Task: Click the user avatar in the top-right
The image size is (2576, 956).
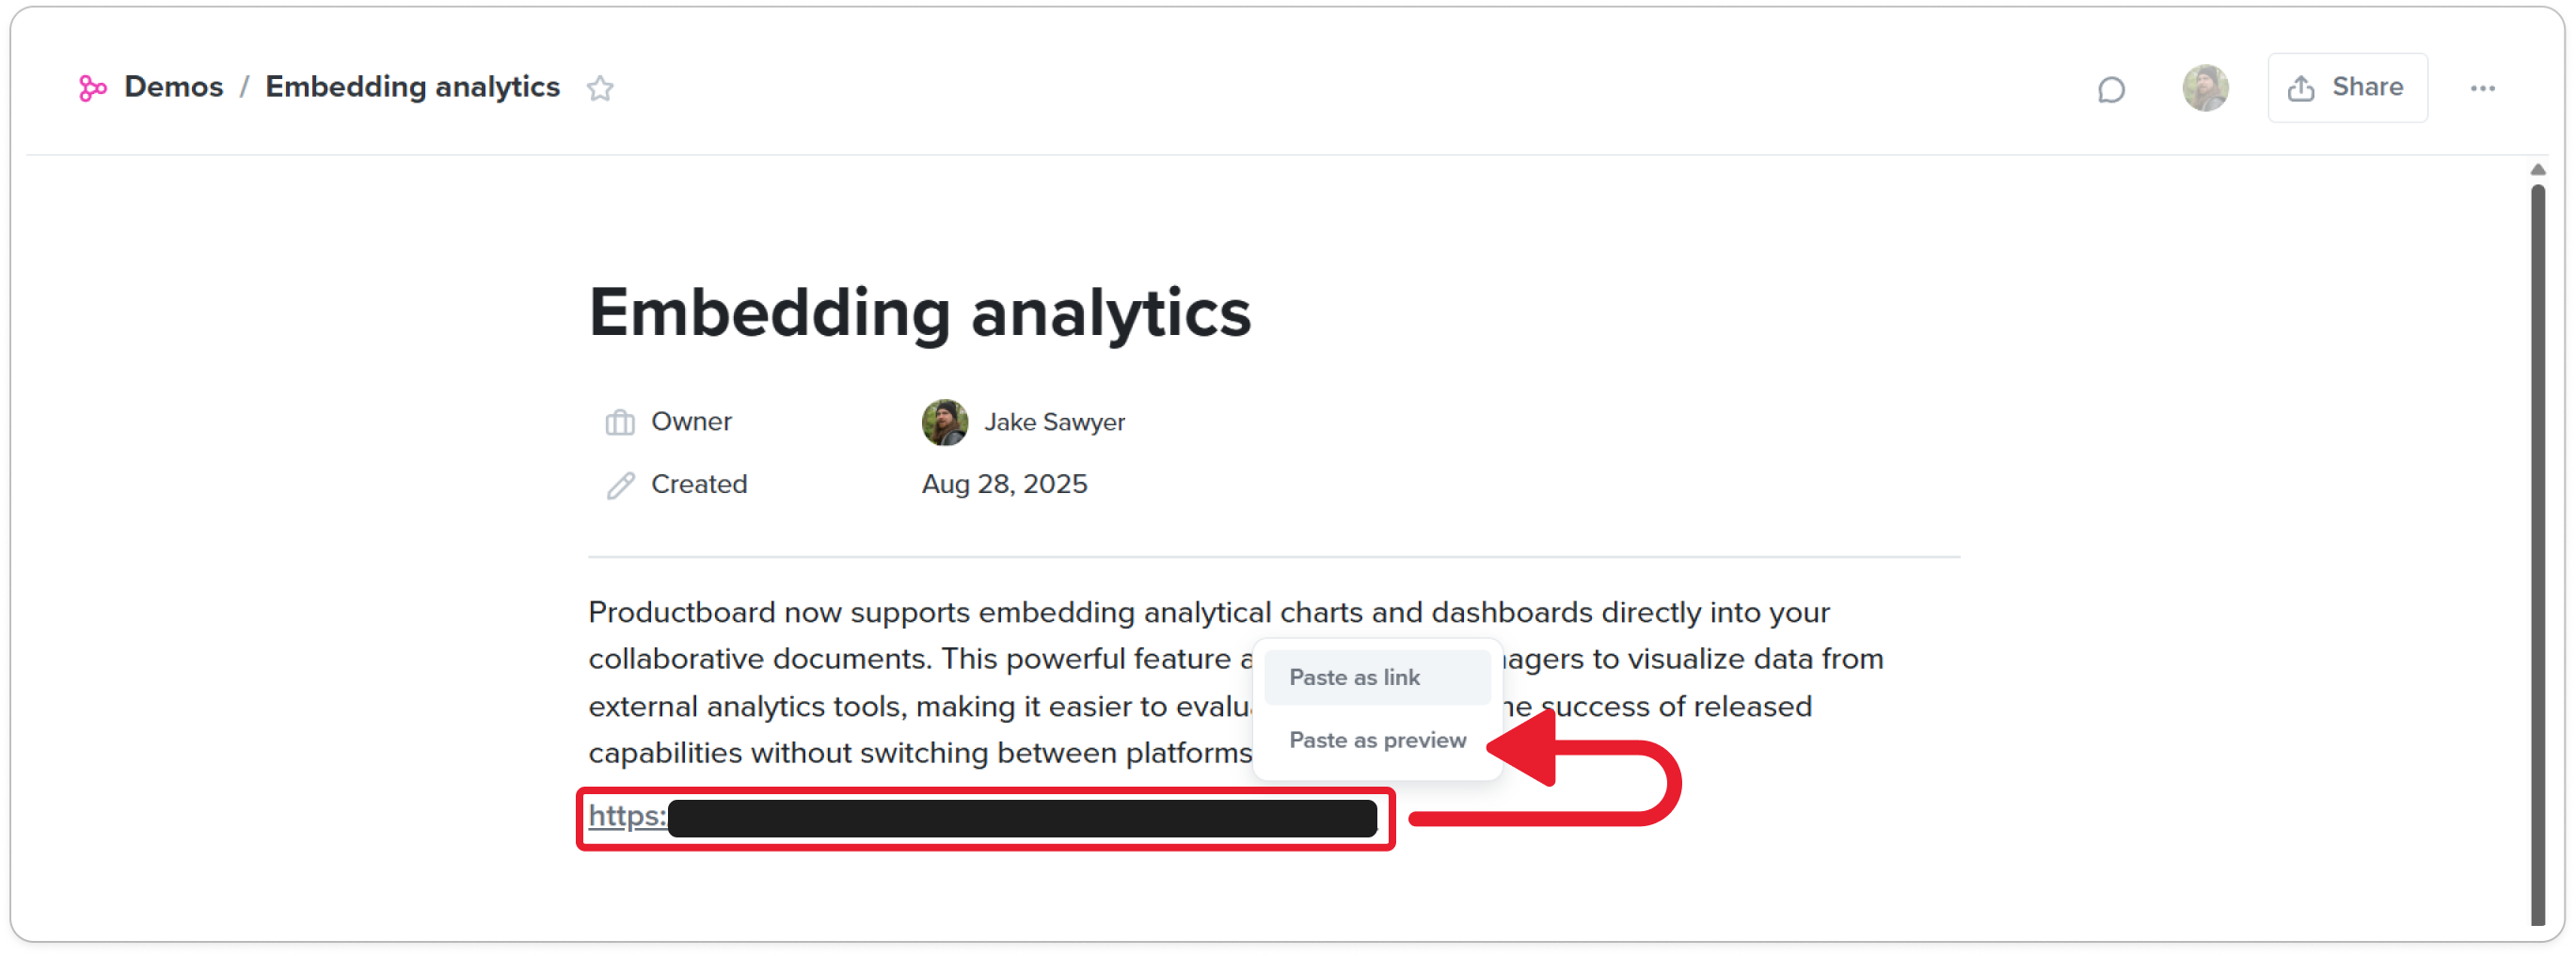Action: (x=2205, y=87)
